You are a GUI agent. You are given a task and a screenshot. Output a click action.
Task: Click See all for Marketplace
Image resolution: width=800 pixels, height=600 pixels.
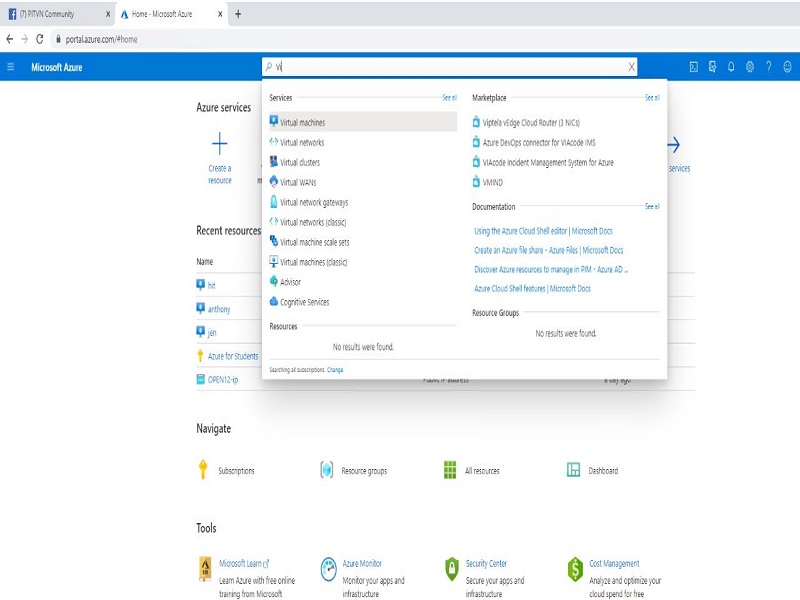[652, 97]
